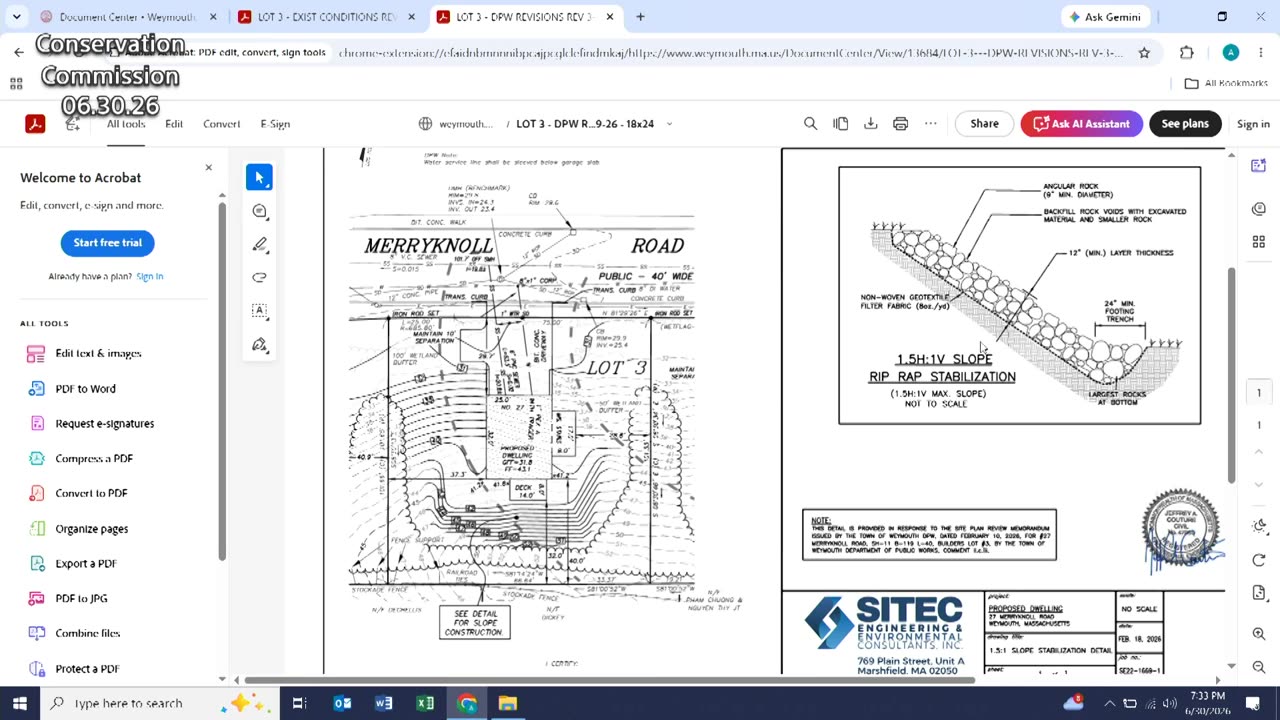Open PDF to JPG tool
1280x720 pixels.
click(81, 598)
